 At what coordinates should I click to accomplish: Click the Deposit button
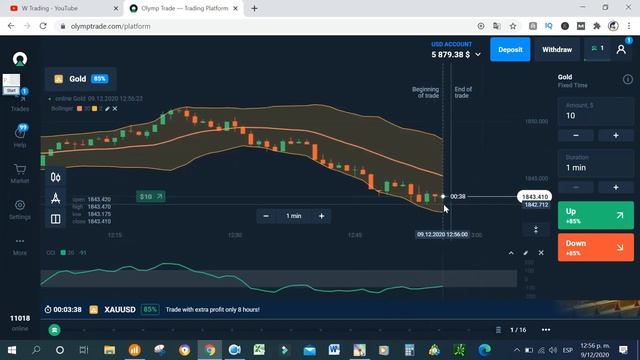coord(510,49)
